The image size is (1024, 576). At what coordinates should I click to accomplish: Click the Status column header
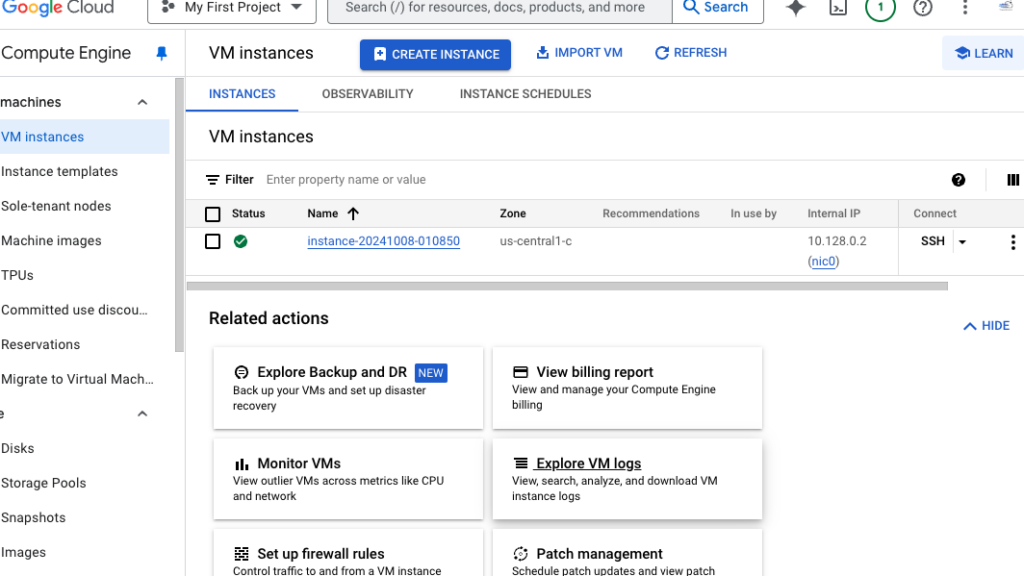(248, 214)
